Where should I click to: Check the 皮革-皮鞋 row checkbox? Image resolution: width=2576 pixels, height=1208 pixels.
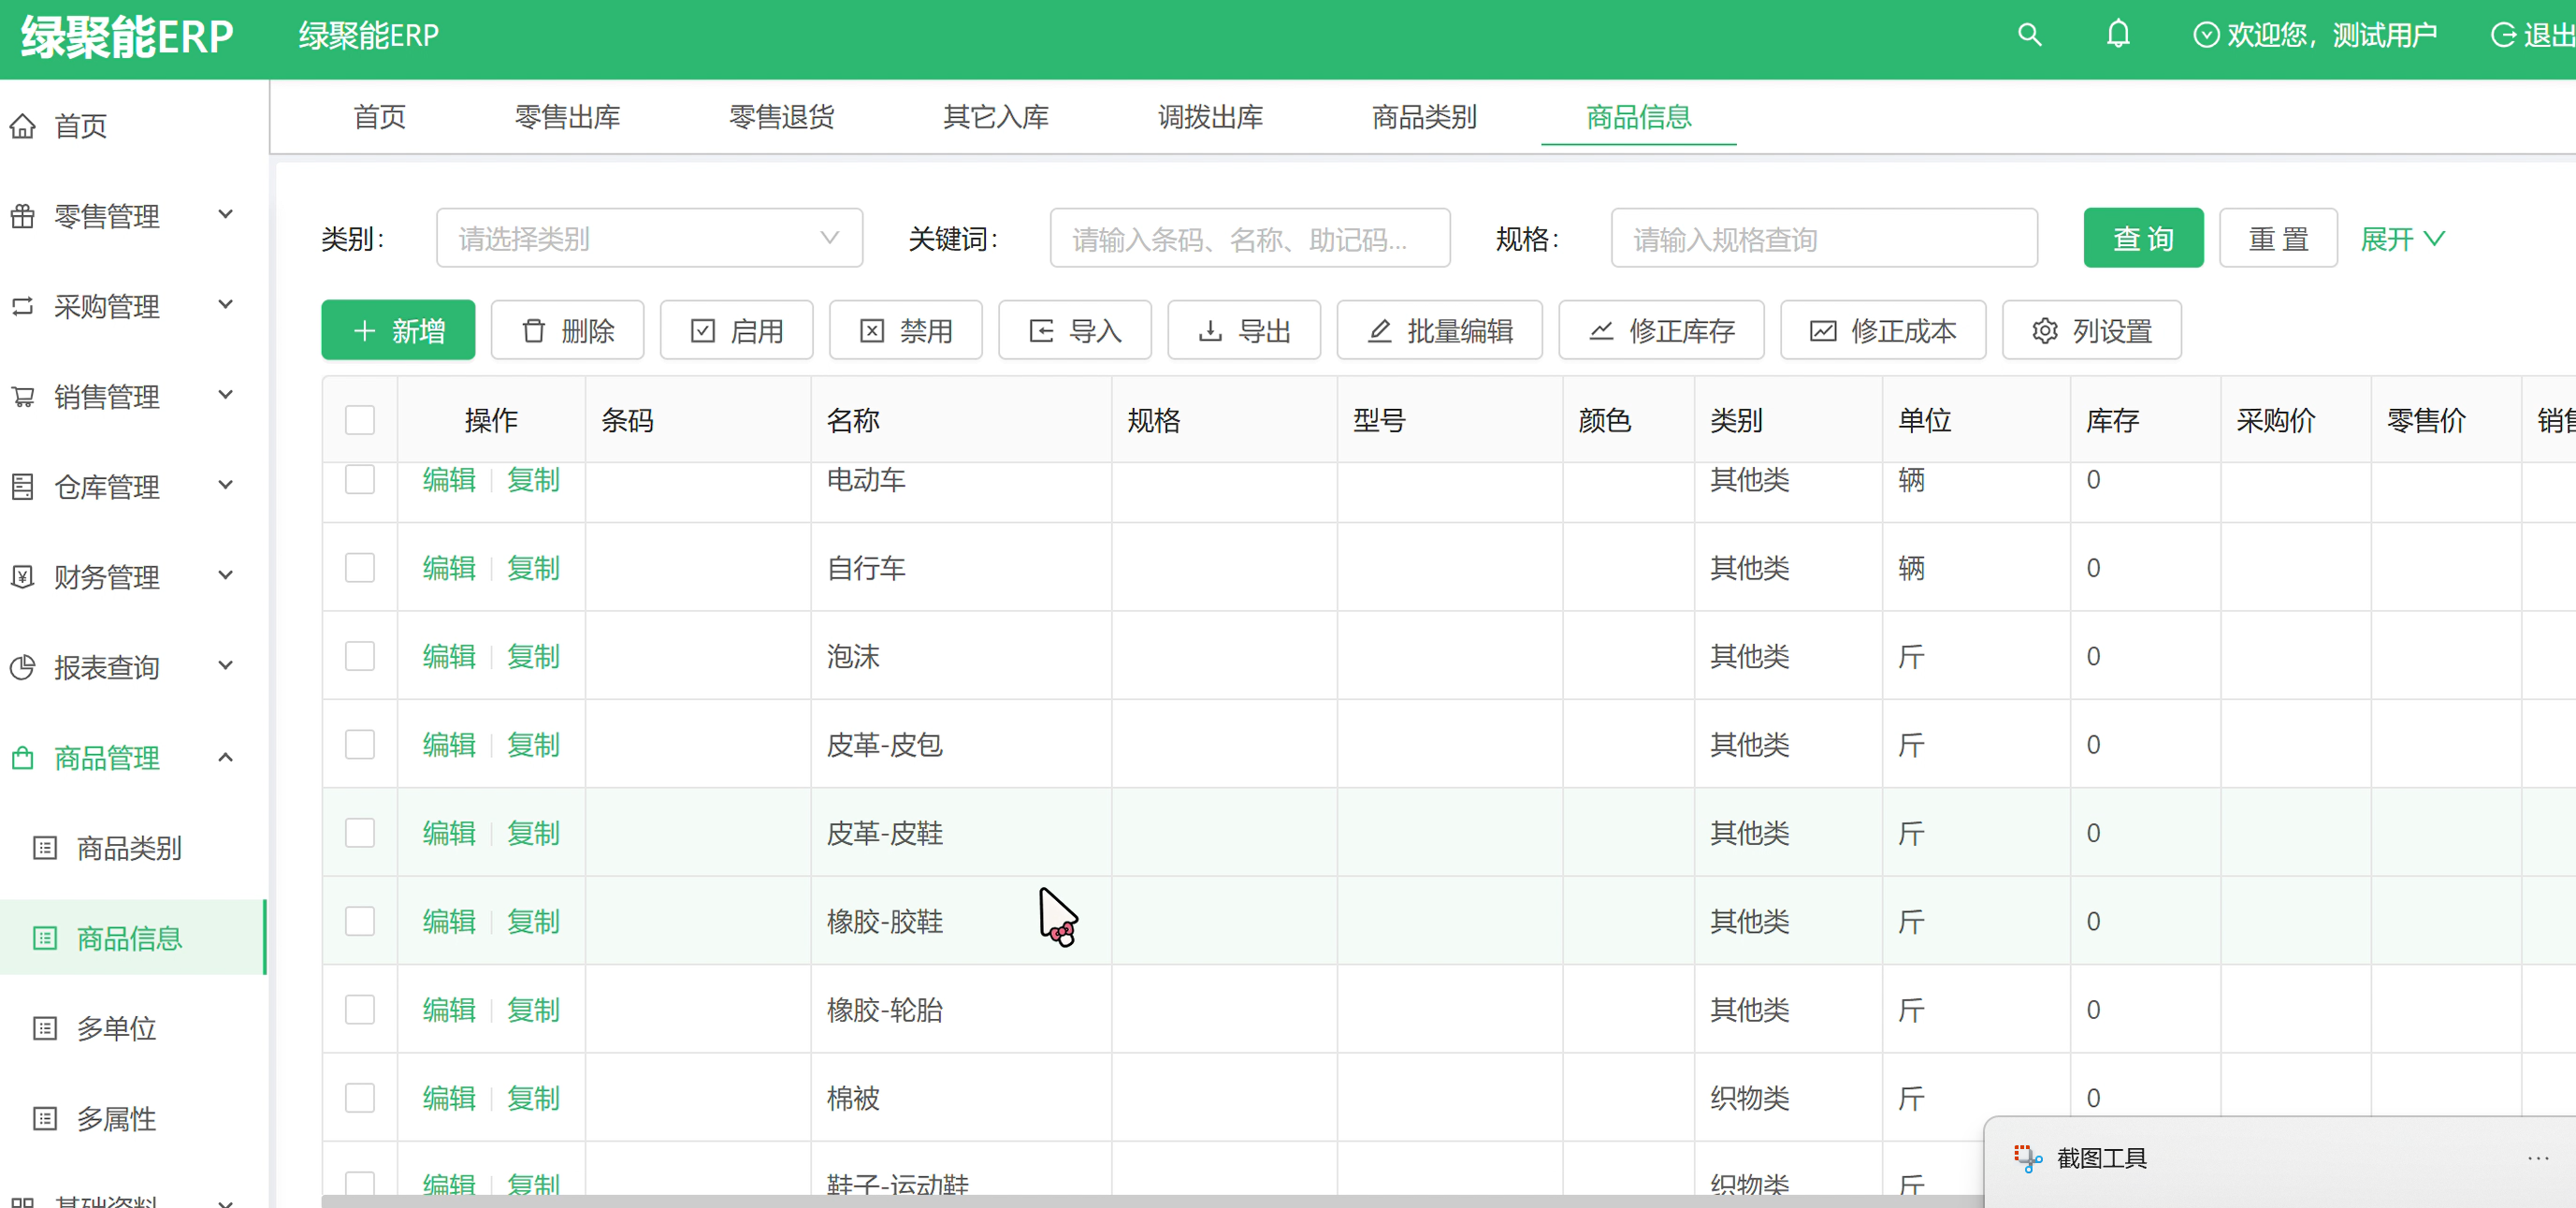tap(360, 833)
